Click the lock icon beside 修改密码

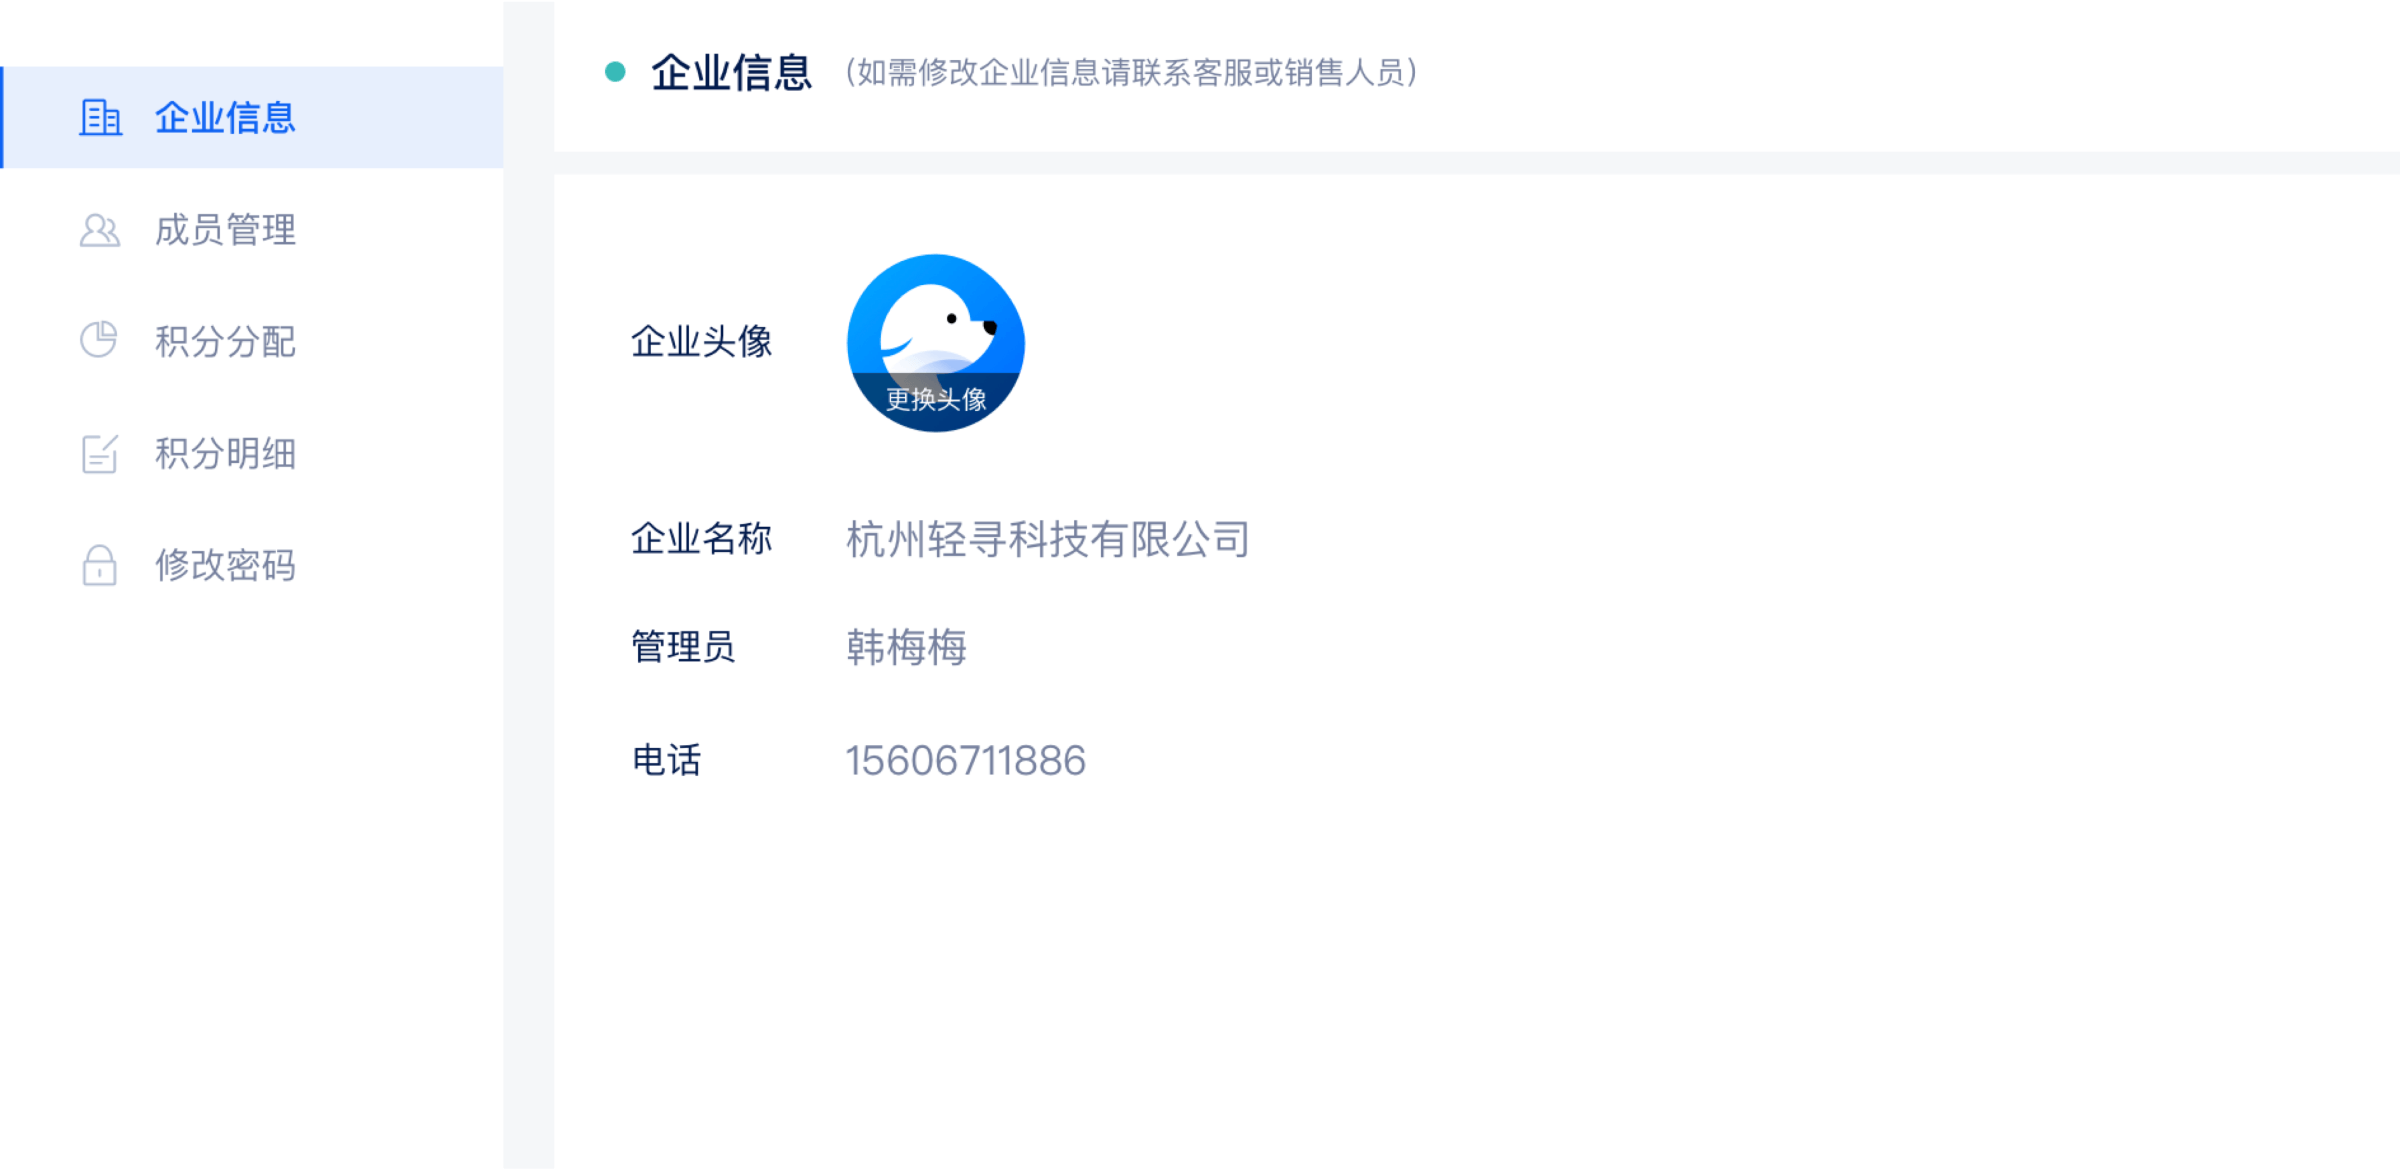pyautogui.click(x=99, y=565)
